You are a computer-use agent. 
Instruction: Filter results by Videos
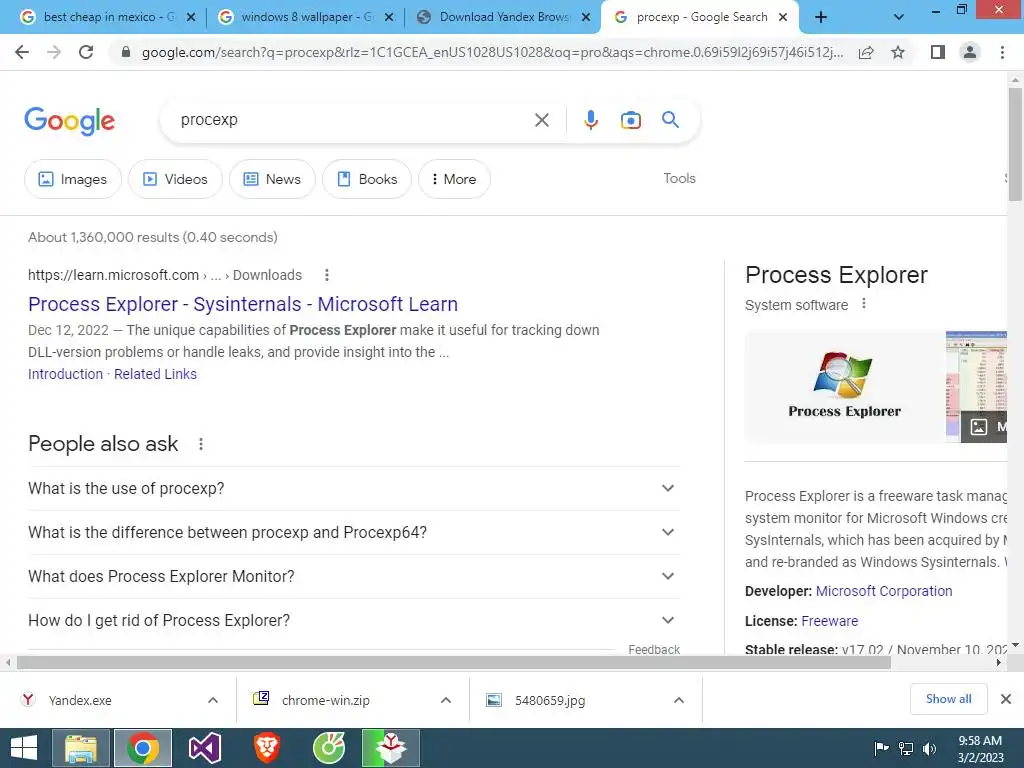[175, 179]
